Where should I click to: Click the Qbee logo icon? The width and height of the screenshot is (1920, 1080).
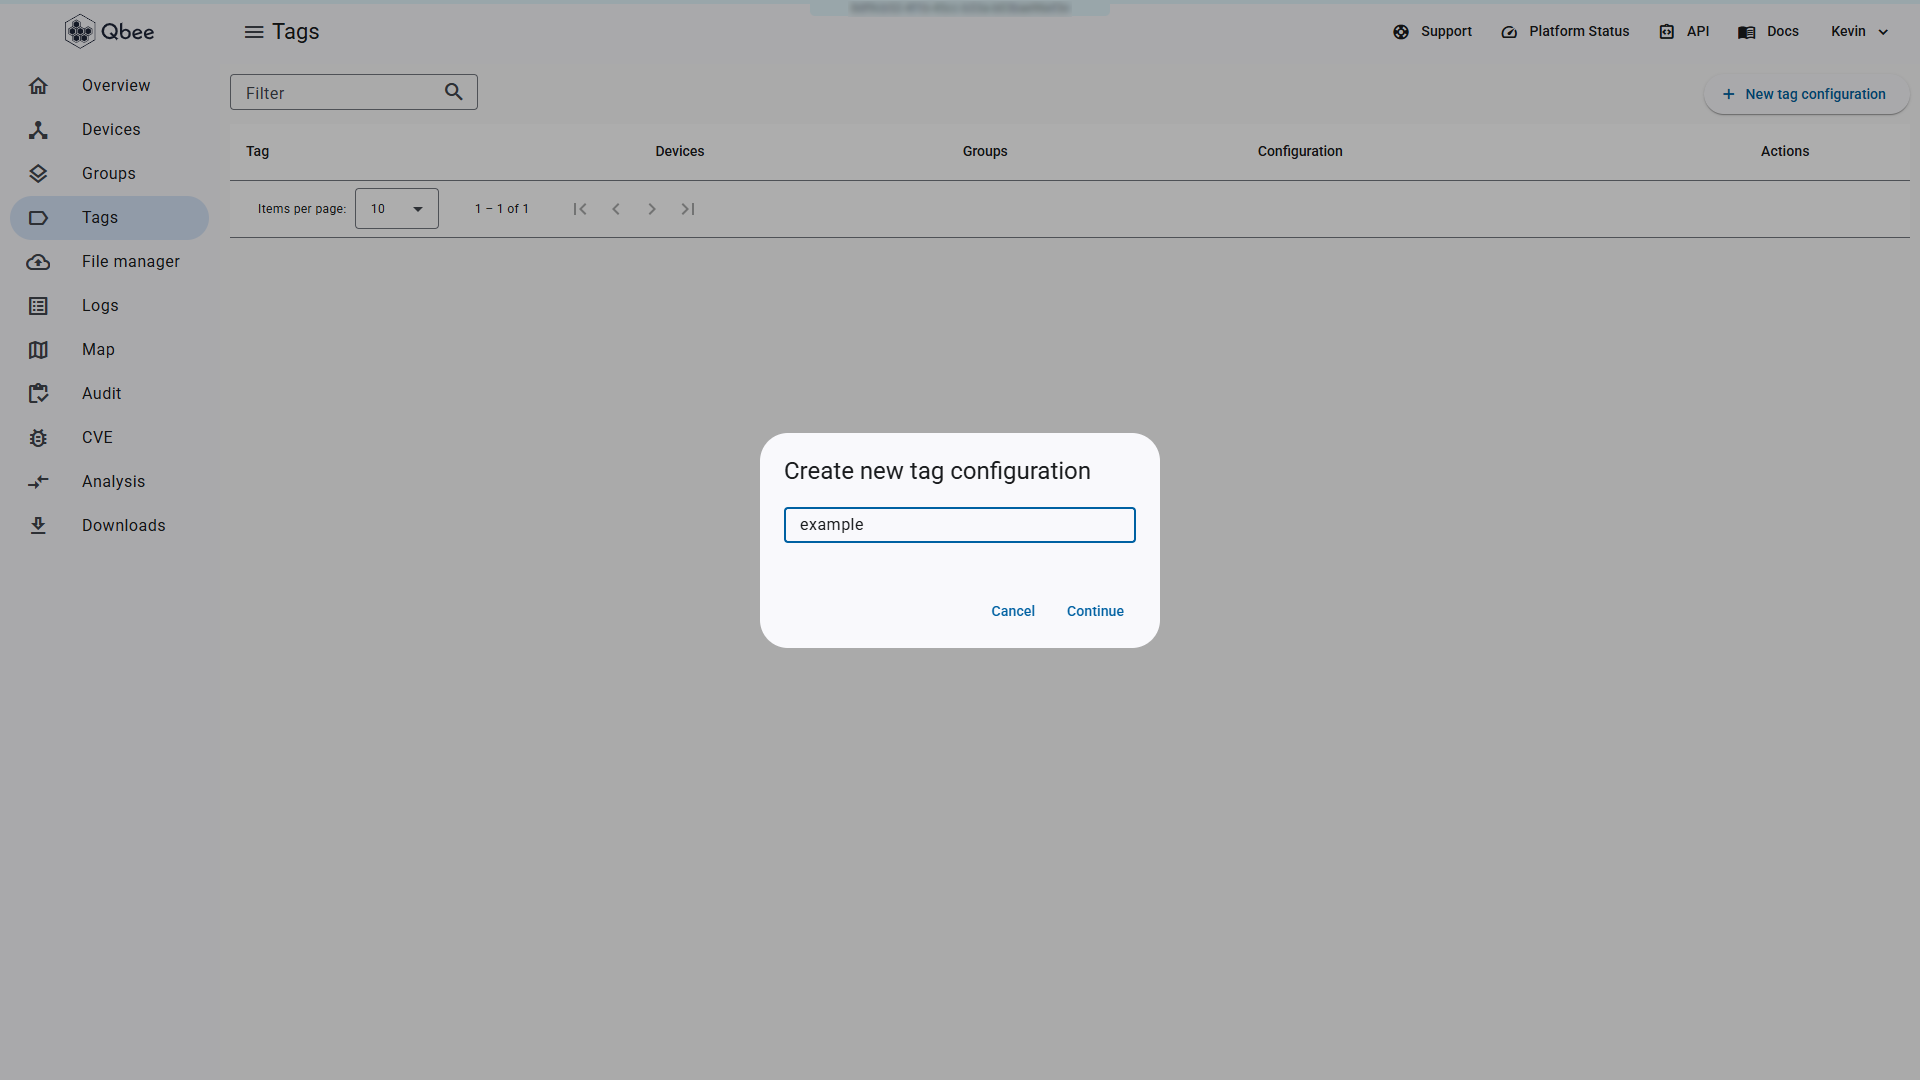(80, 31)
